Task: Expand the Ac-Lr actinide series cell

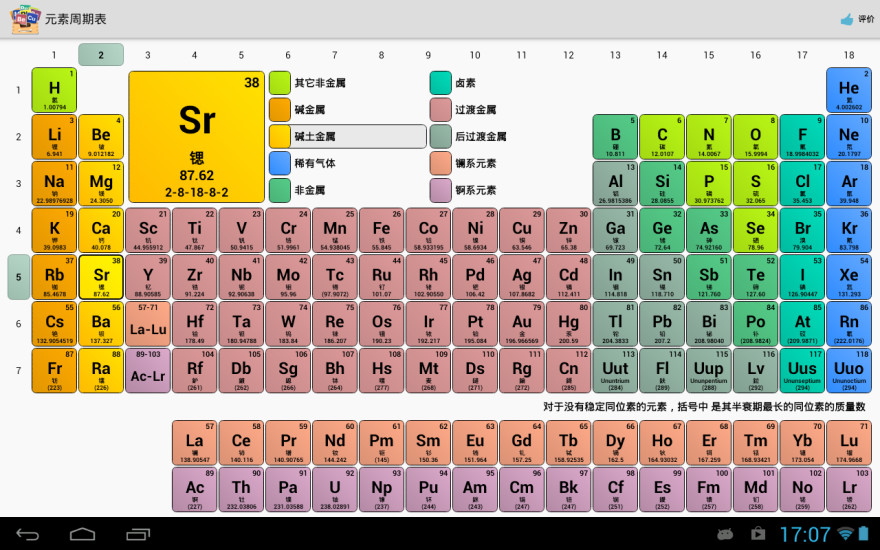Action: 148,371
